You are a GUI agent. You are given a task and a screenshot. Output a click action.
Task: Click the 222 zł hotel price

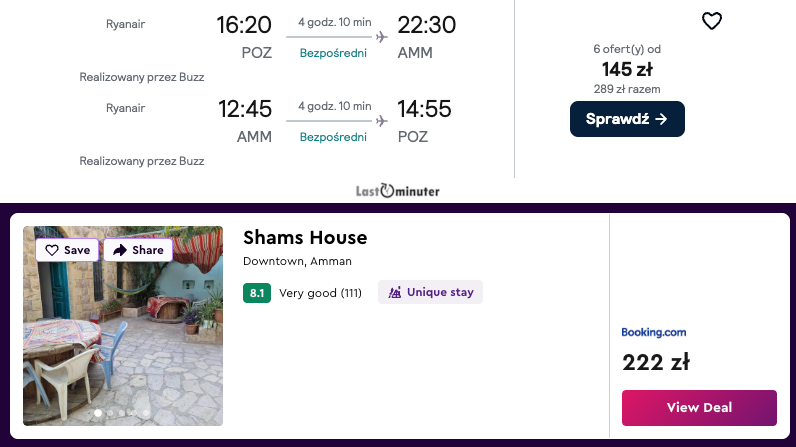[x=655, y=362]
